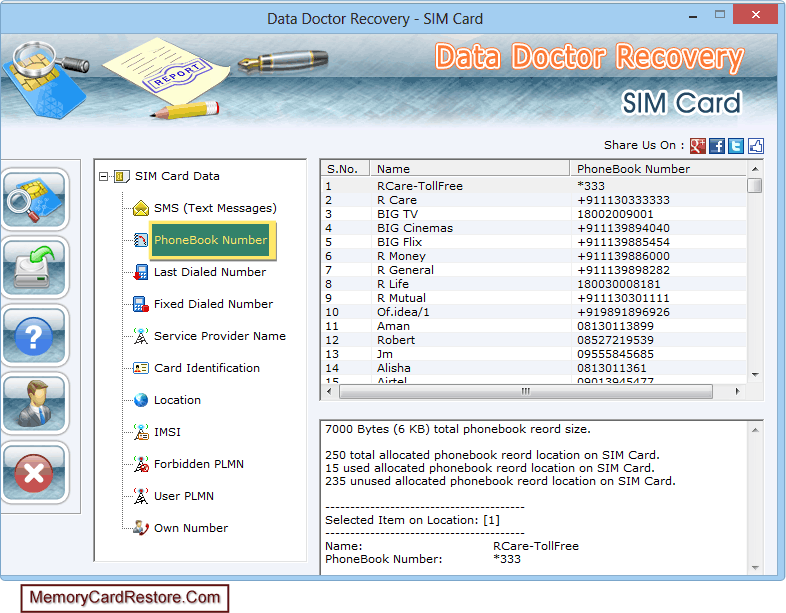Select the Robert contact row
Screen dimensions: 786x613
[x=533, y=340]
